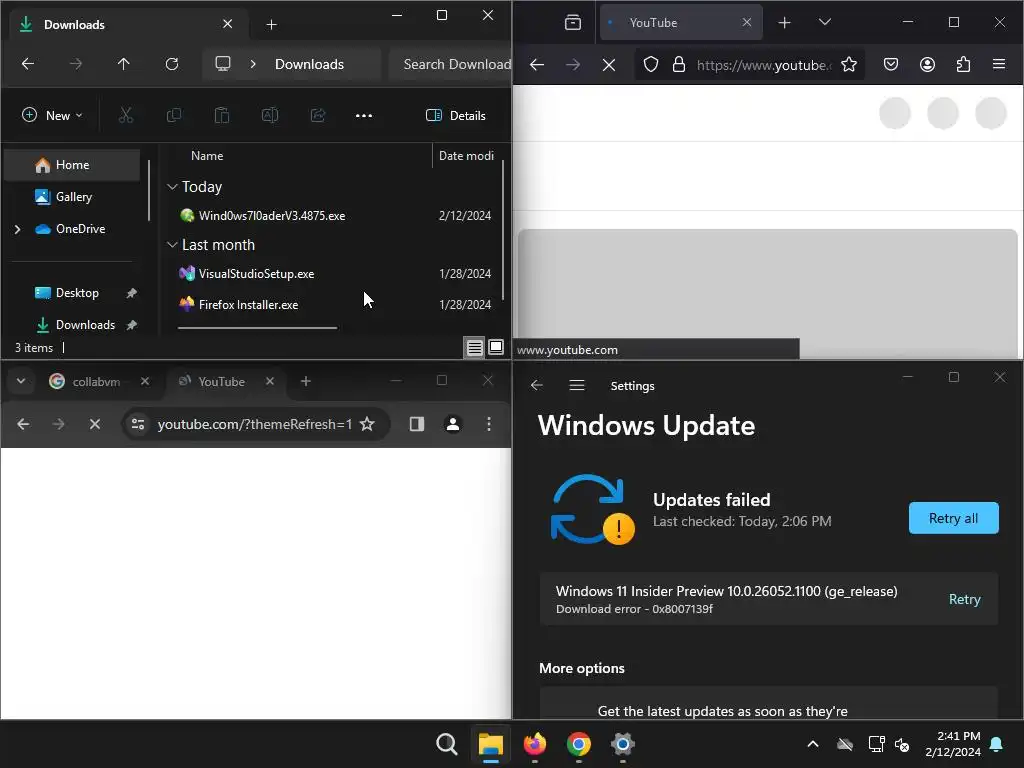Select Home in File Explorer sidebar
This screenshot has width=1024, height=768.
pyautogui.click(x=72, y=165)
